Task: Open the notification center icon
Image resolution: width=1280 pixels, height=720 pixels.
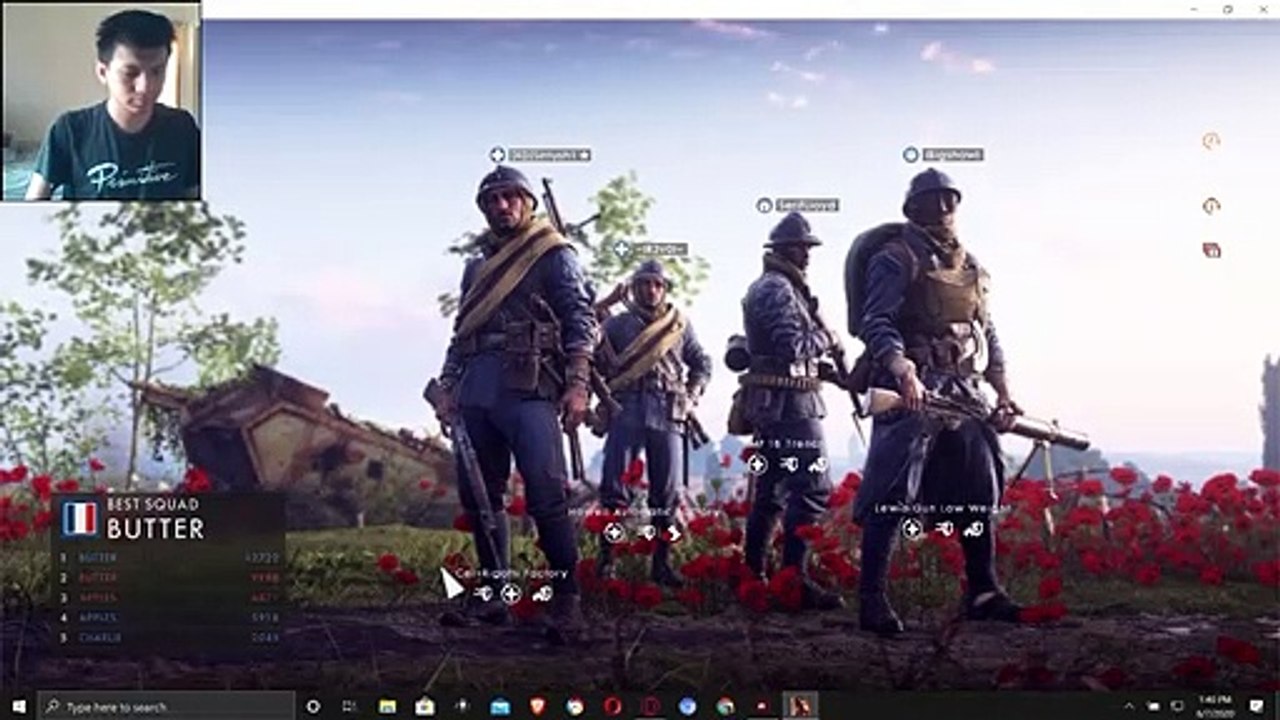Action: pyautogui.click(x=1257, y=706)
